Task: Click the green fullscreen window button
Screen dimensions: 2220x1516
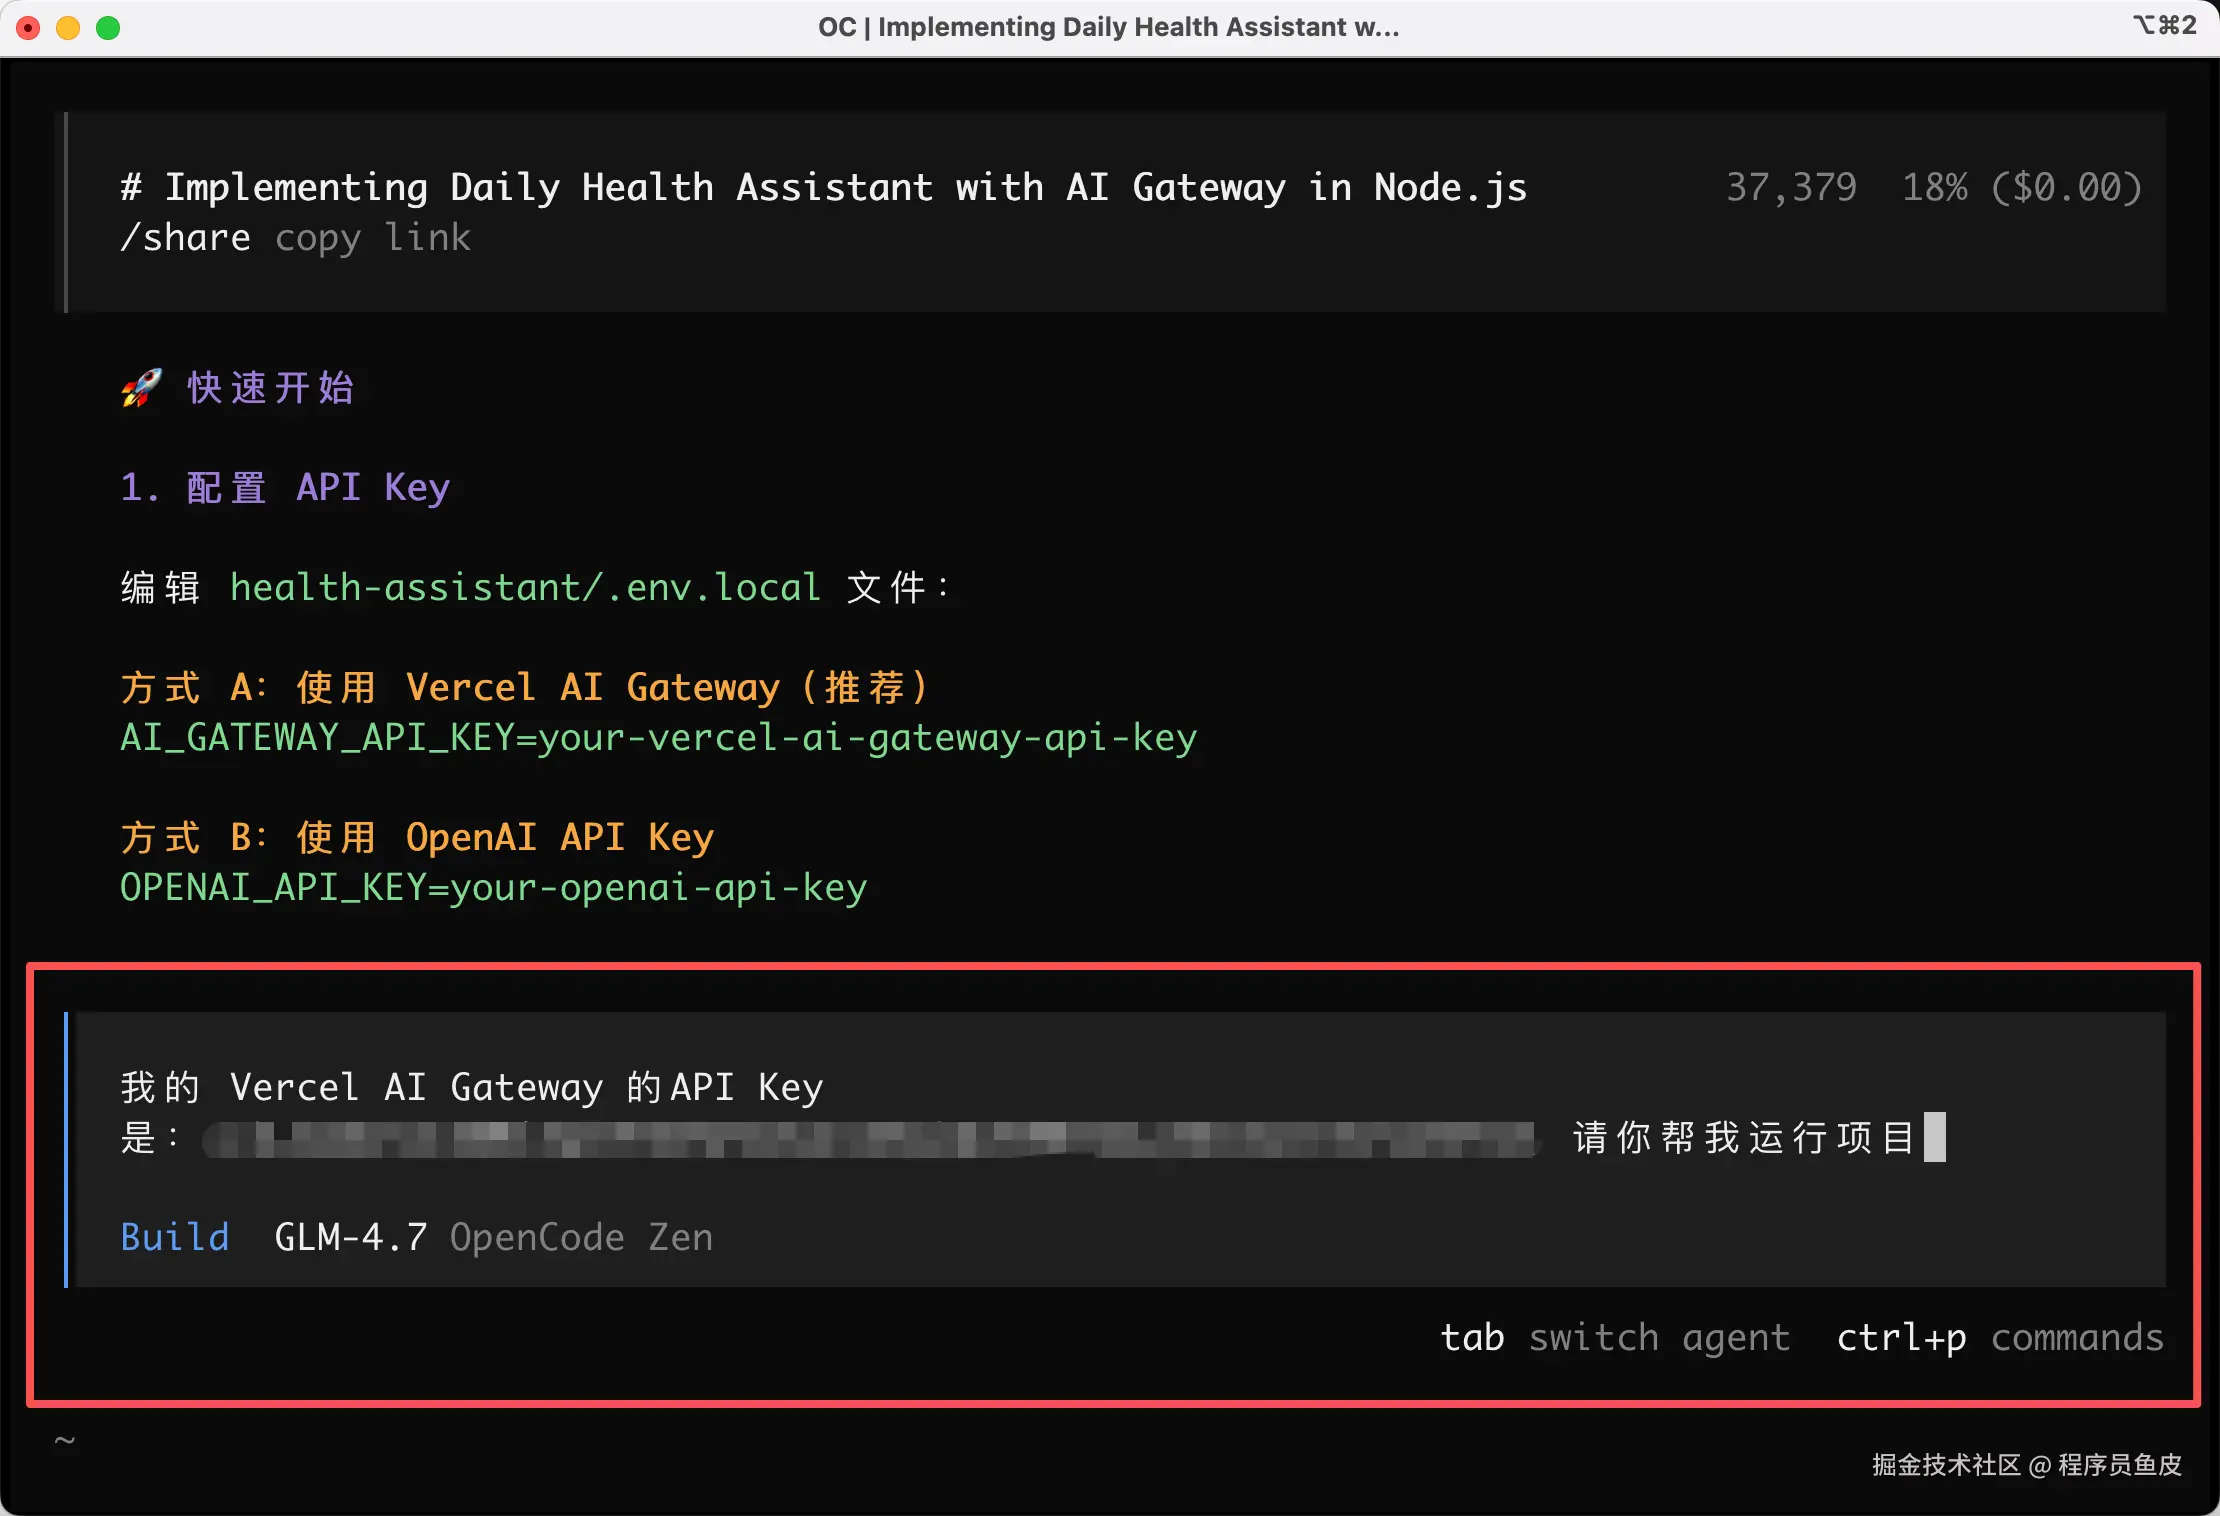Action: pyautogui.click(x=108, y=28)
